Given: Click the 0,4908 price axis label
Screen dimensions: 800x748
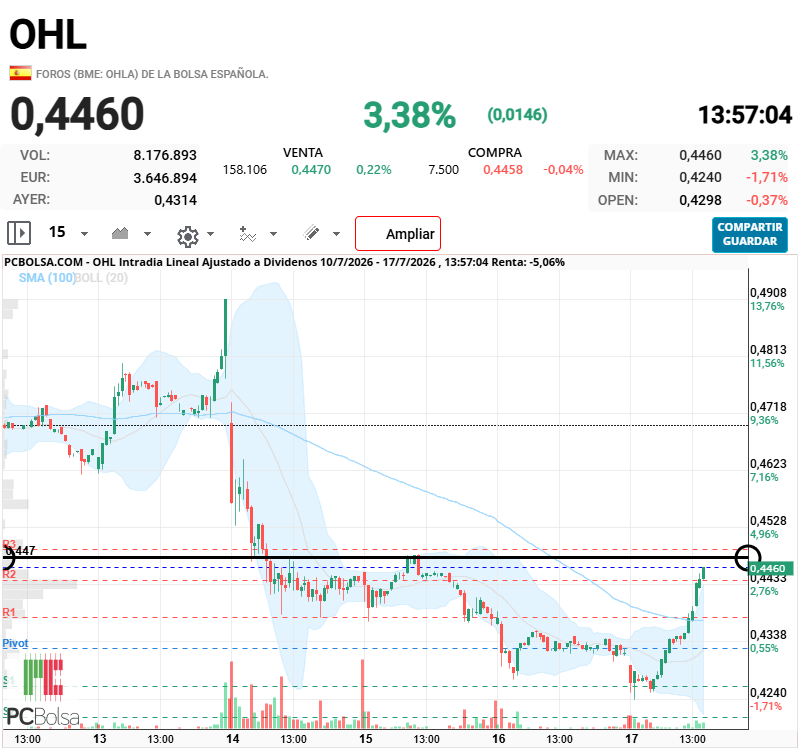Looking at the screenshot, I should (768, 292).
